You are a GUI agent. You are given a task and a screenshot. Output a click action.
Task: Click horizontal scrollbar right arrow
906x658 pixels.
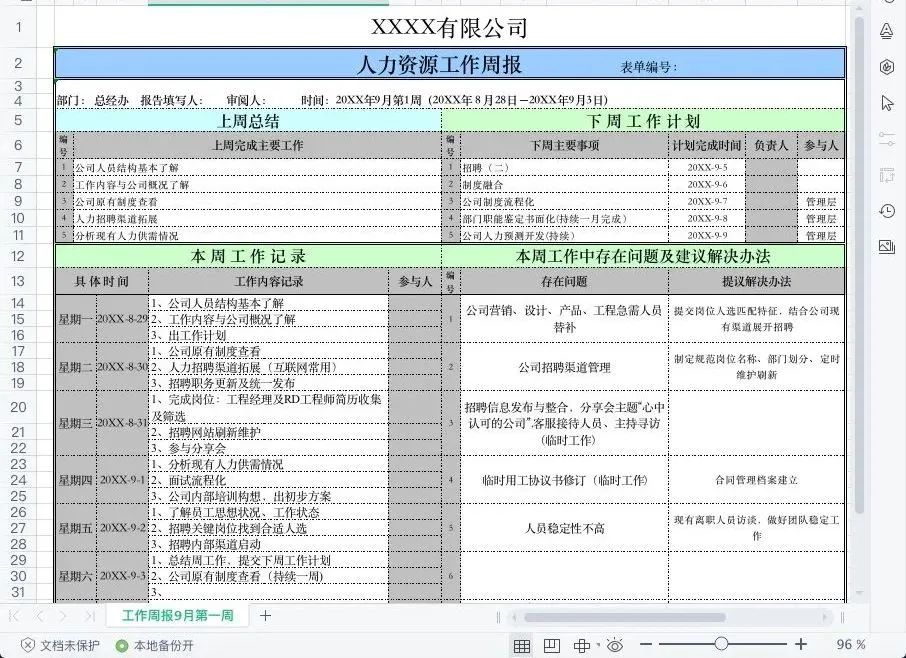point(825,617)
